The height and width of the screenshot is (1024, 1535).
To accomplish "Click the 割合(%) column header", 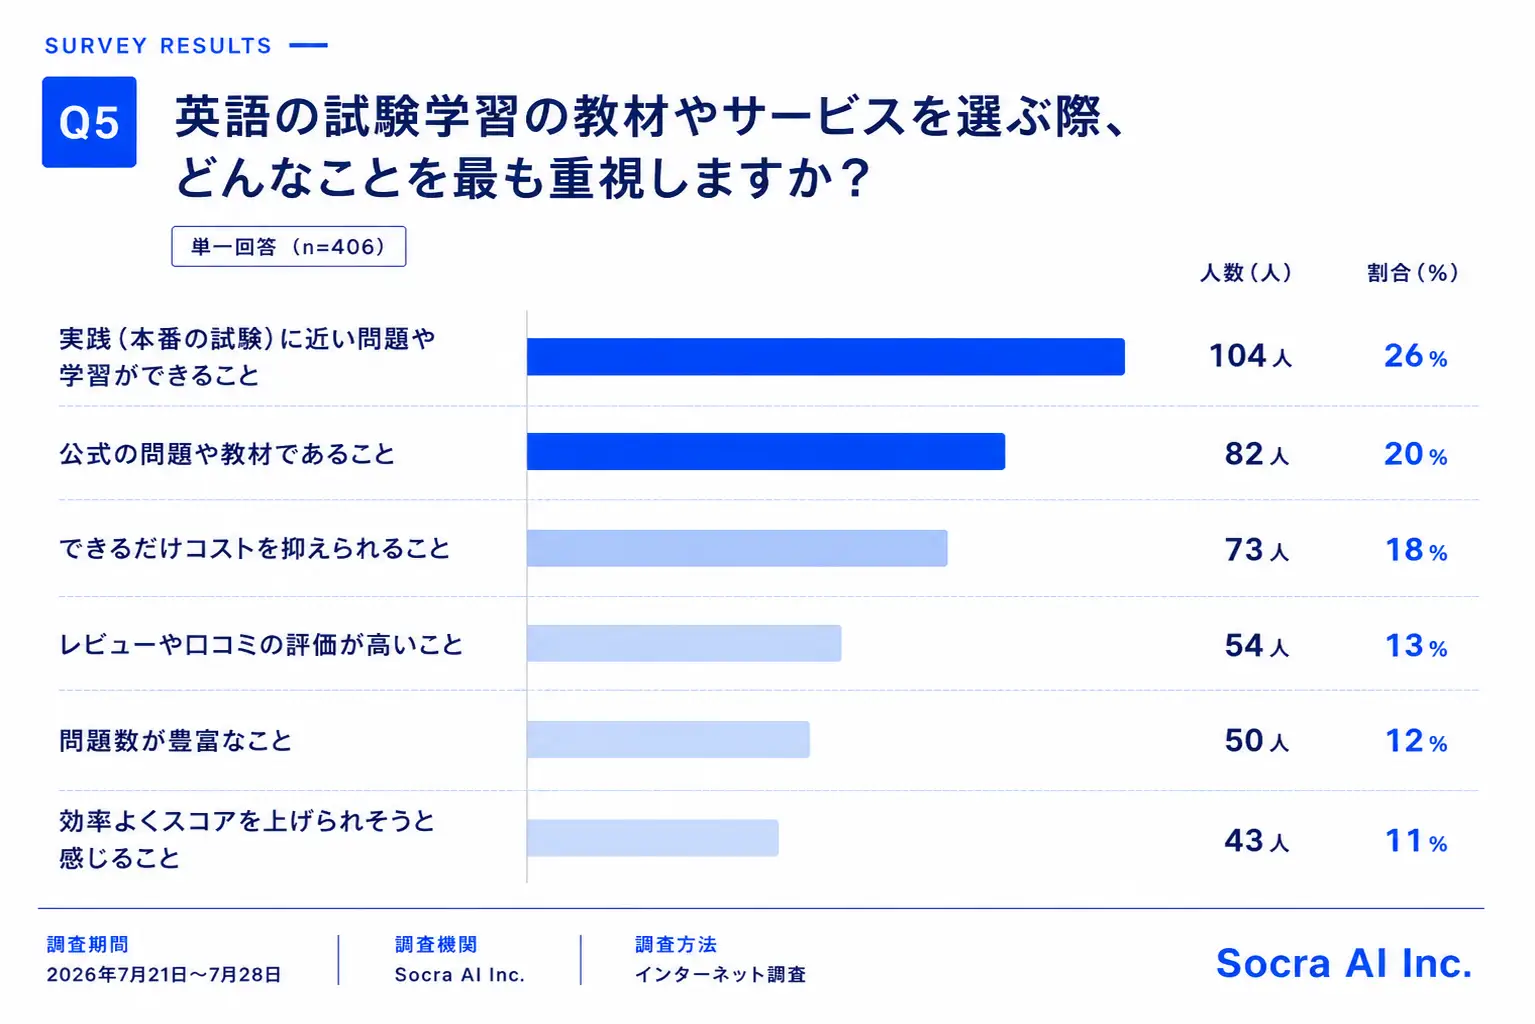I will 1413,272.
